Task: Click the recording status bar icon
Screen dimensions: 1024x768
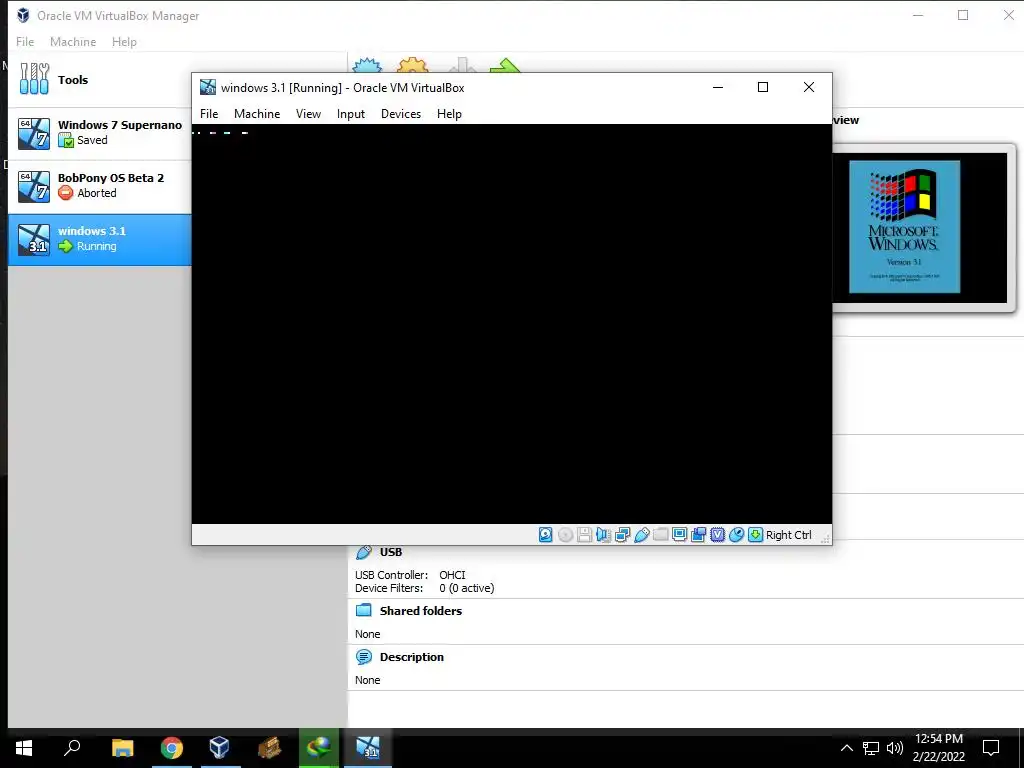Action: click(698, 535)
